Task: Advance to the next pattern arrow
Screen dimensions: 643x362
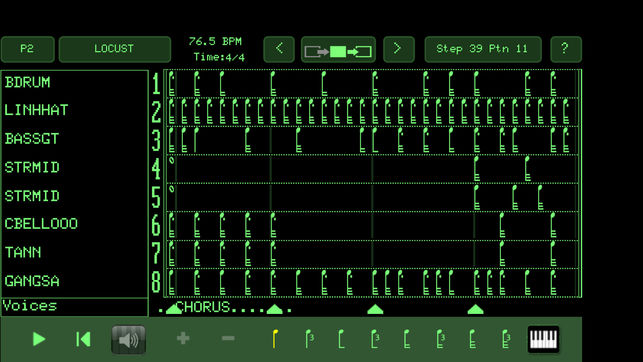Action: point(399,49)
